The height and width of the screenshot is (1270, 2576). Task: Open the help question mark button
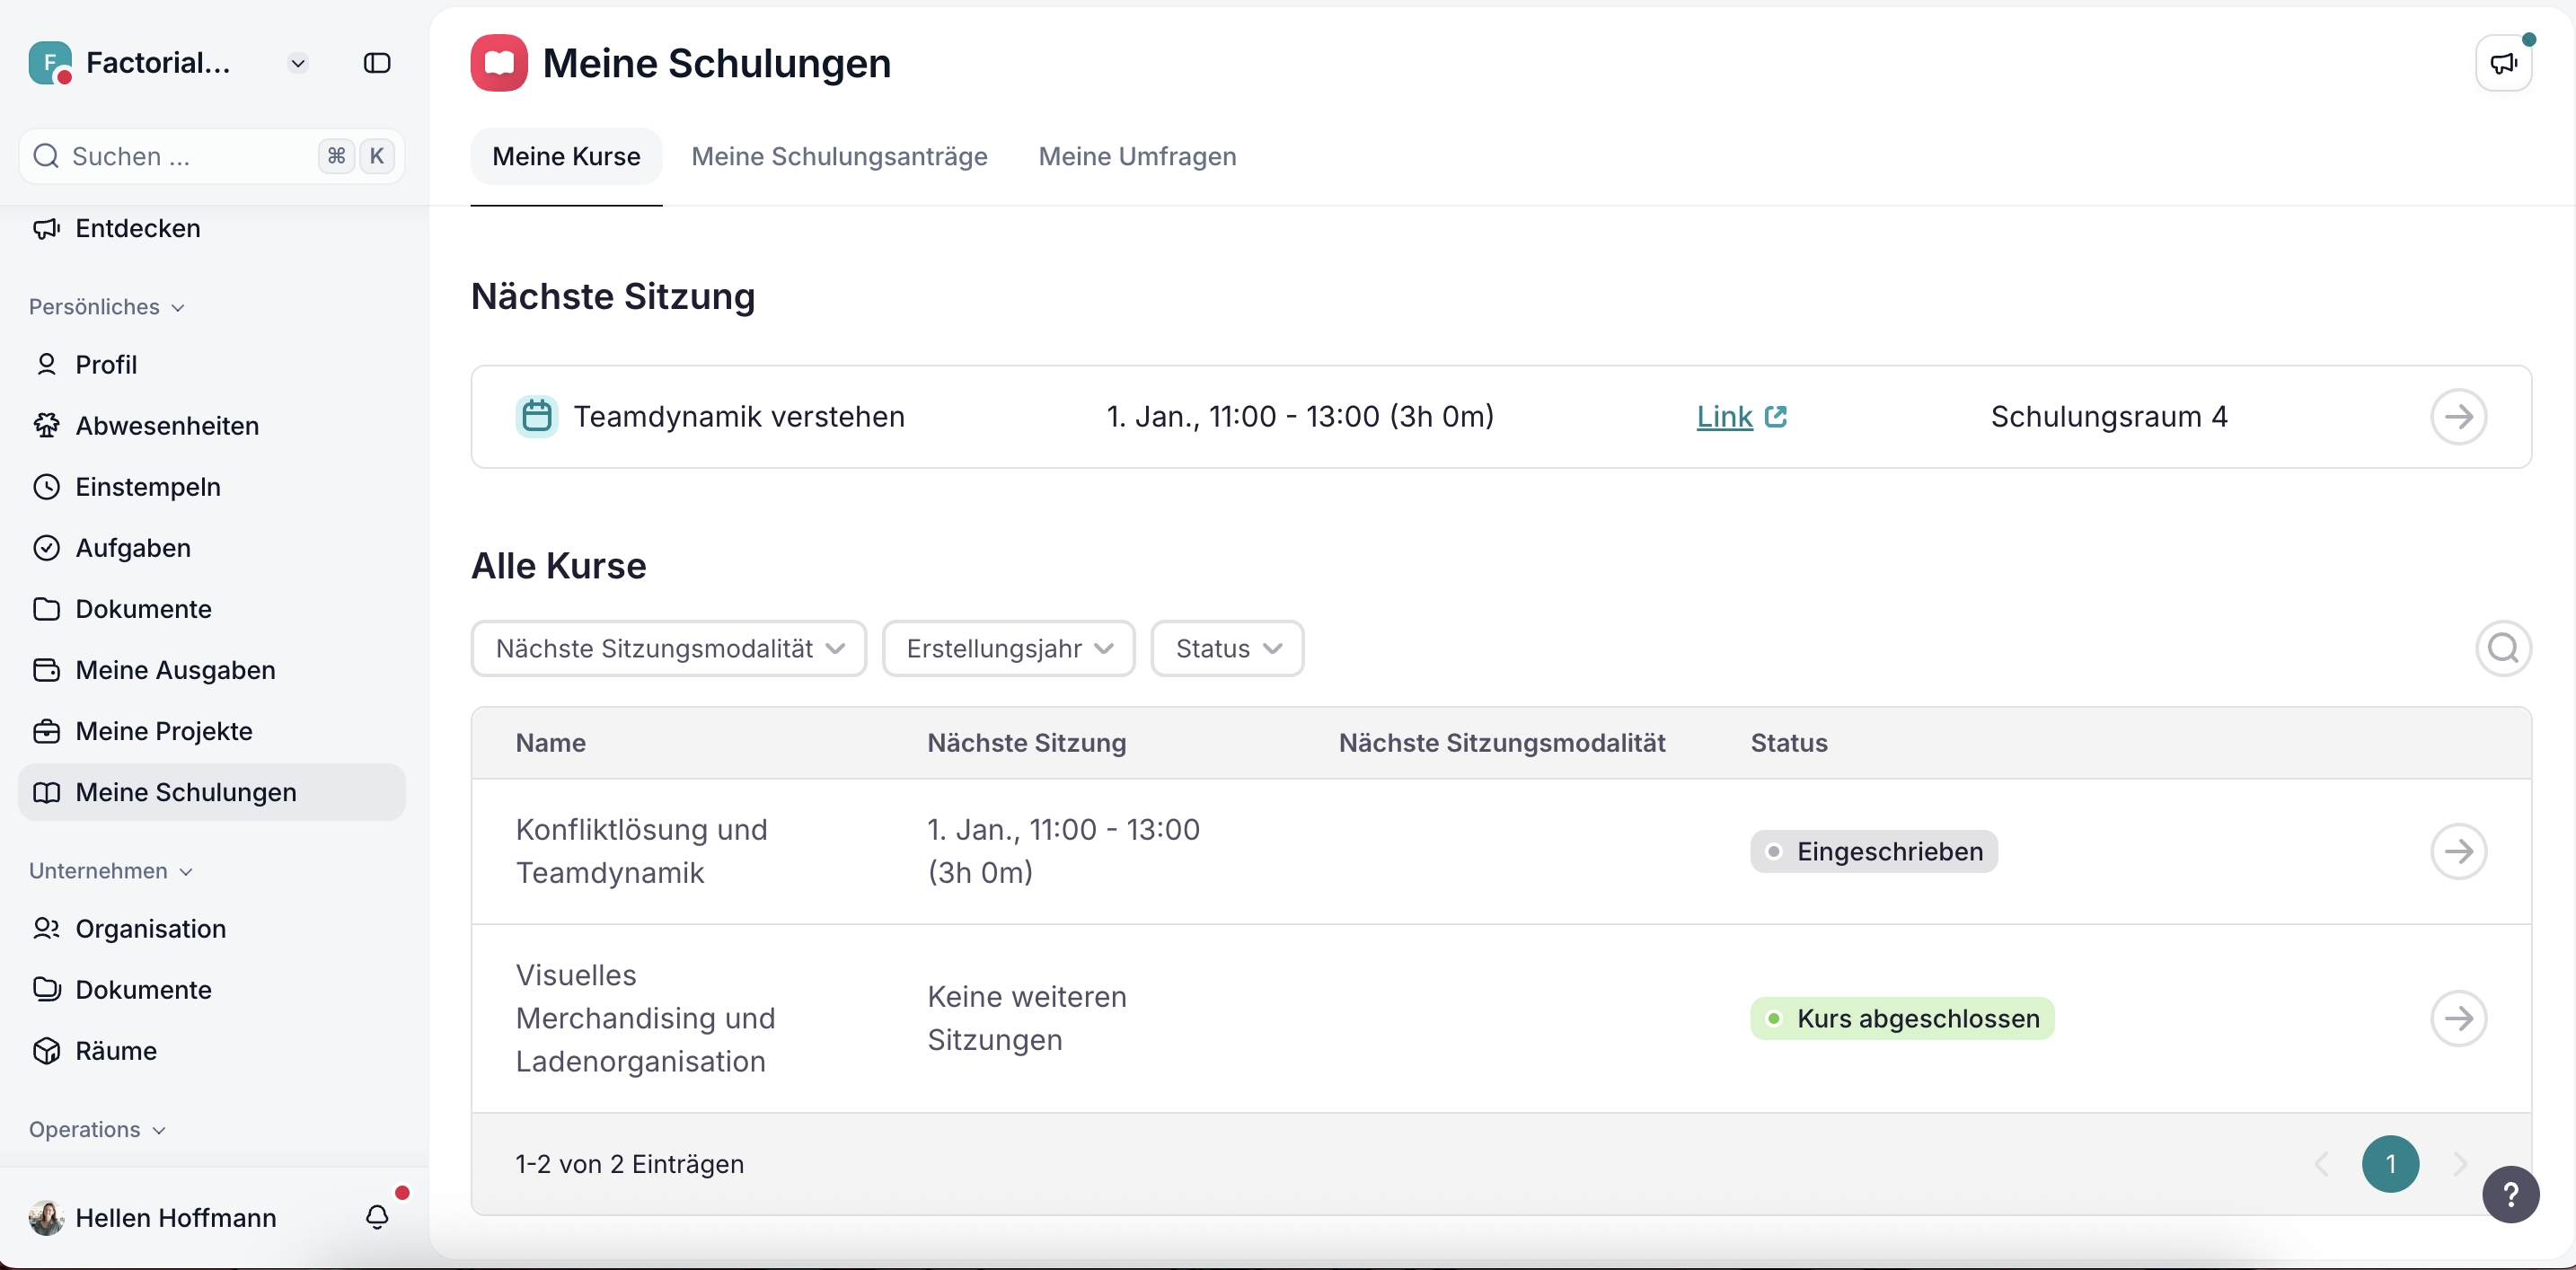click(2510, 1194)
